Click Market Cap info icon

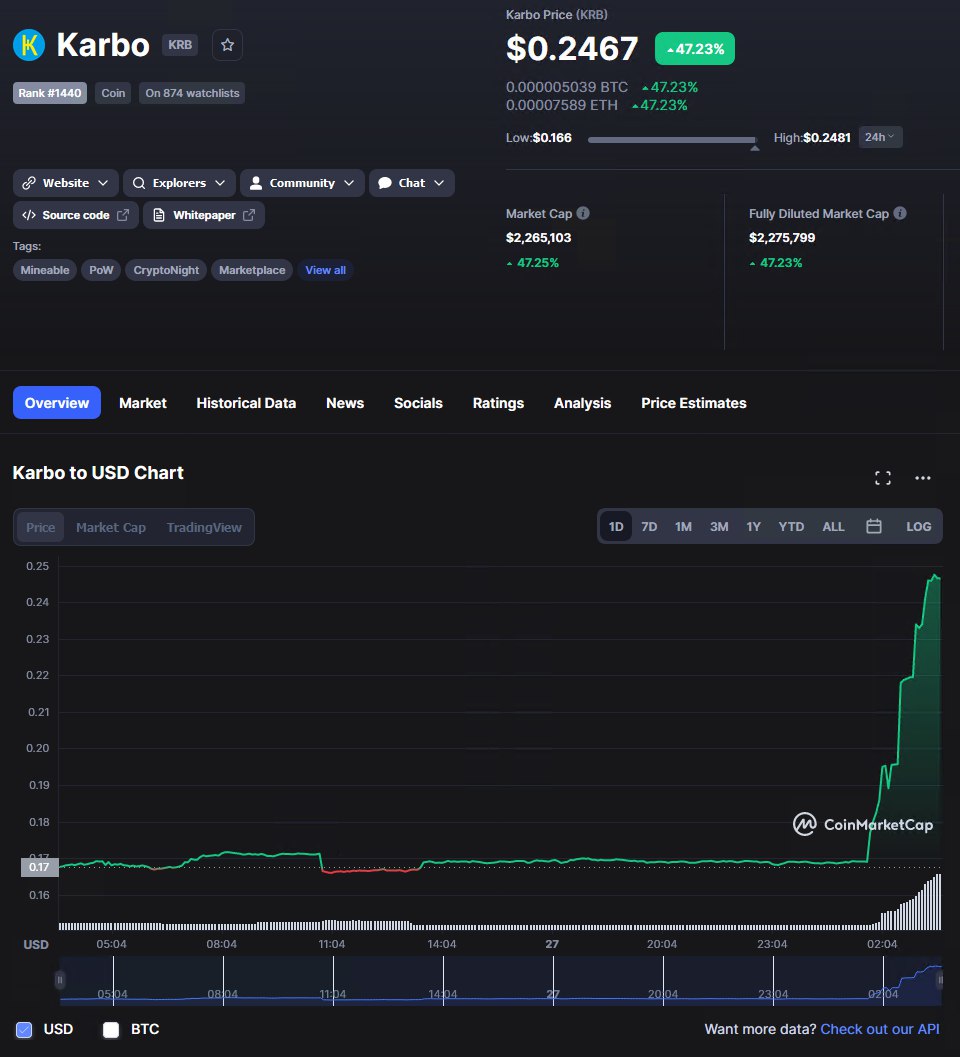click(583, 213)
